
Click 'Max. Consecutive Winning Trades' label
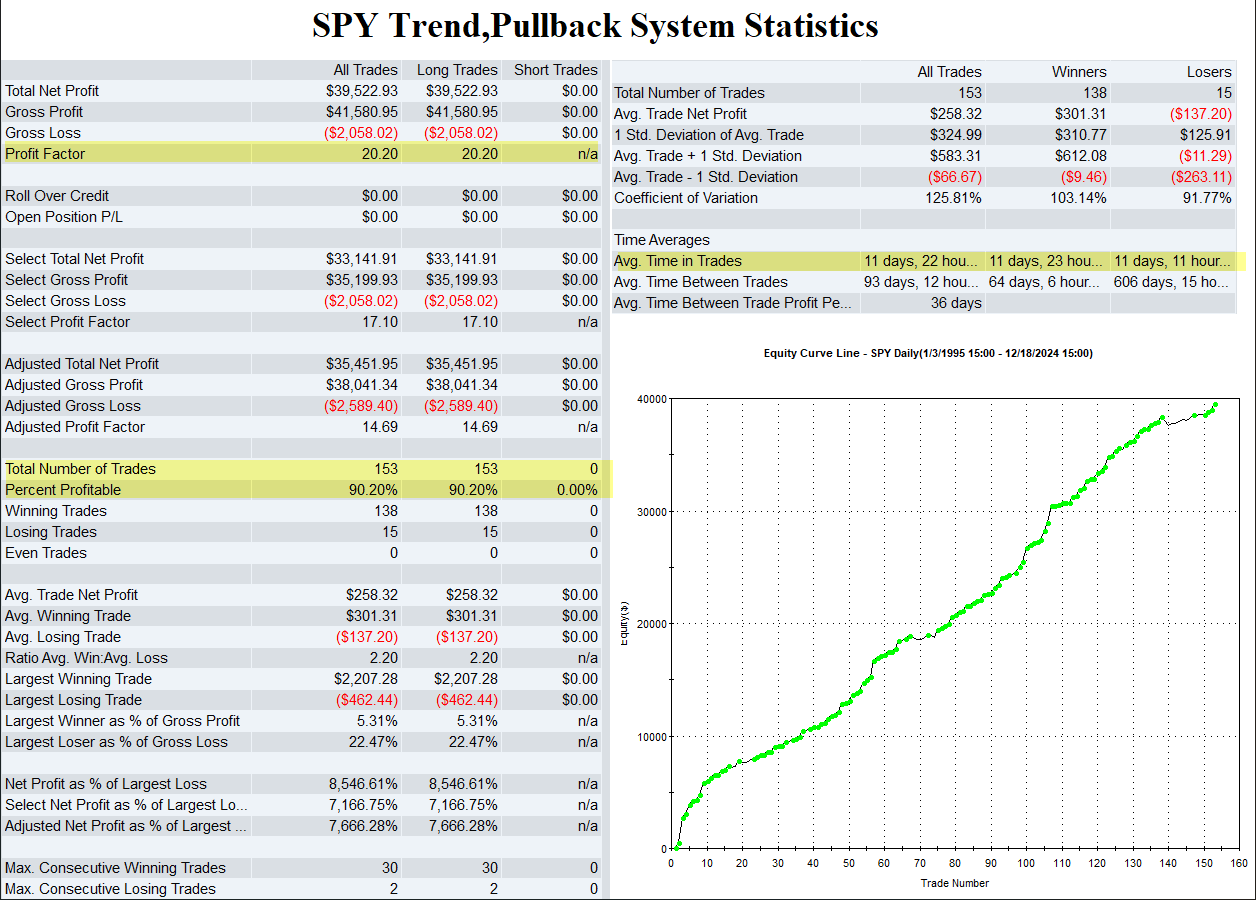tap(116, 868)
